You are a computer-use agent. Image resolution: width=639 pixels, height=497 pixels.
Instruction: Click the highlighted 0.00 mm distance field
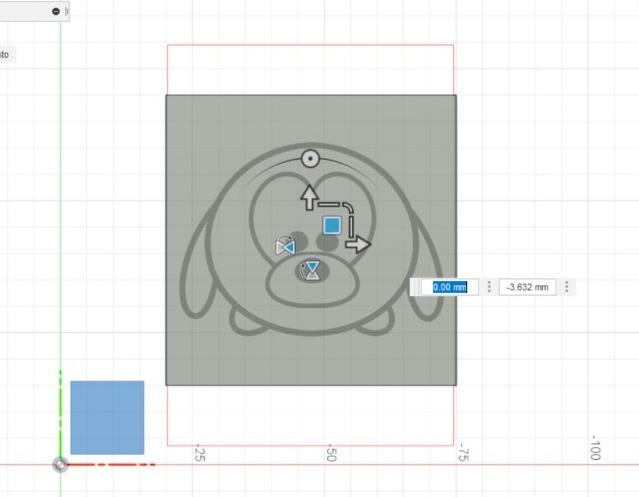coord(450,287)
